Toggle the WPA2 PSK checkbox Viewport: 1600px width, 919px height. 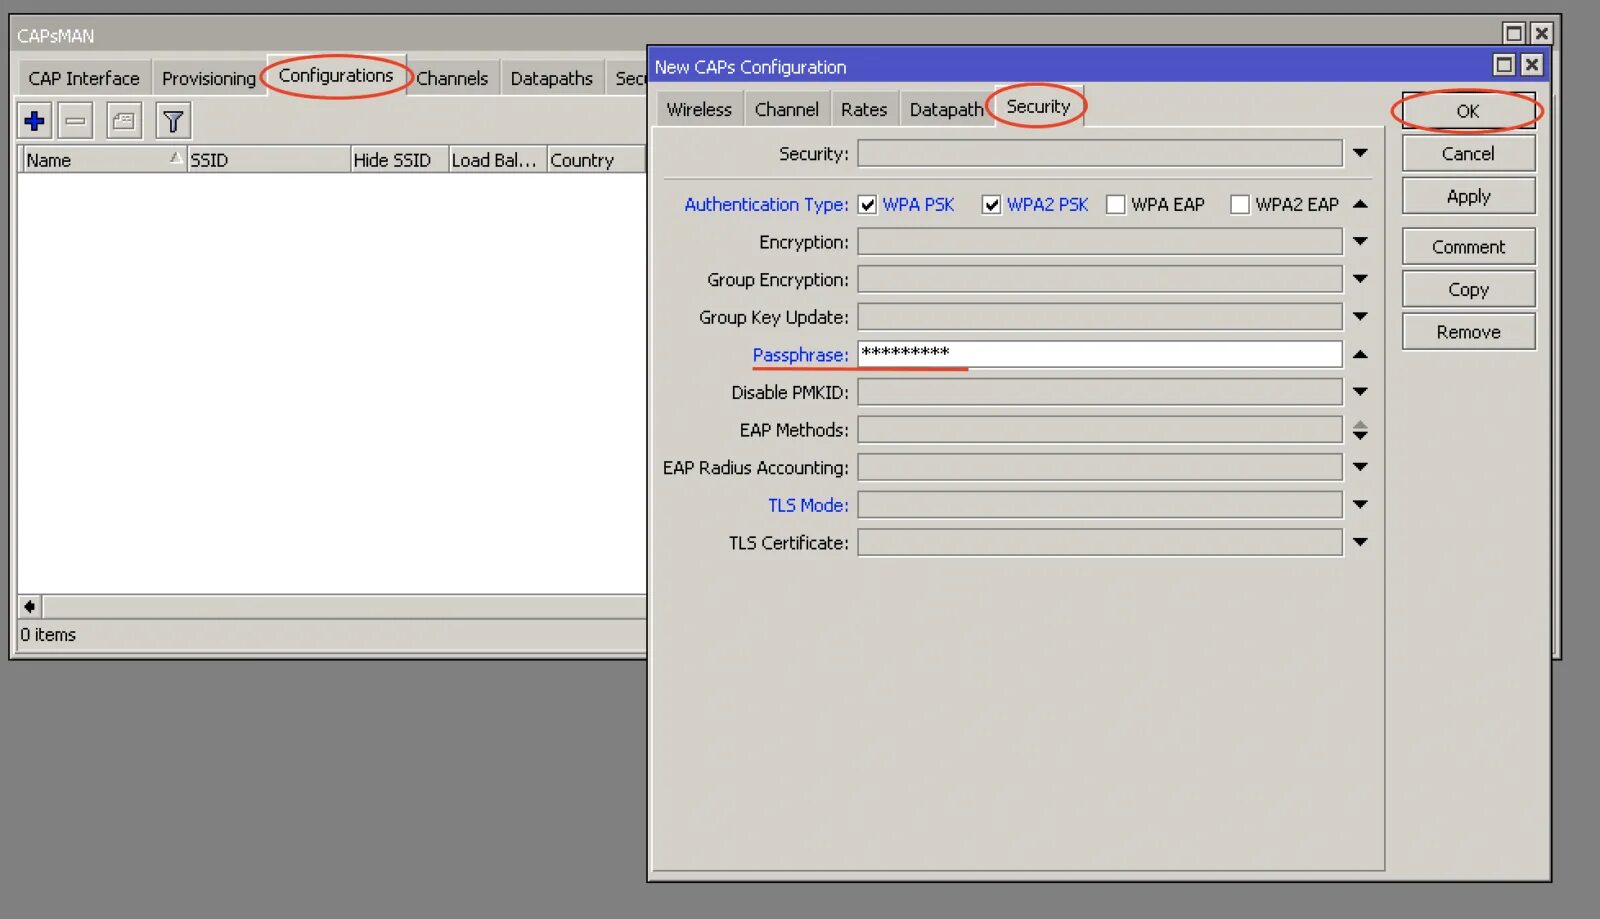pos(991,205)
